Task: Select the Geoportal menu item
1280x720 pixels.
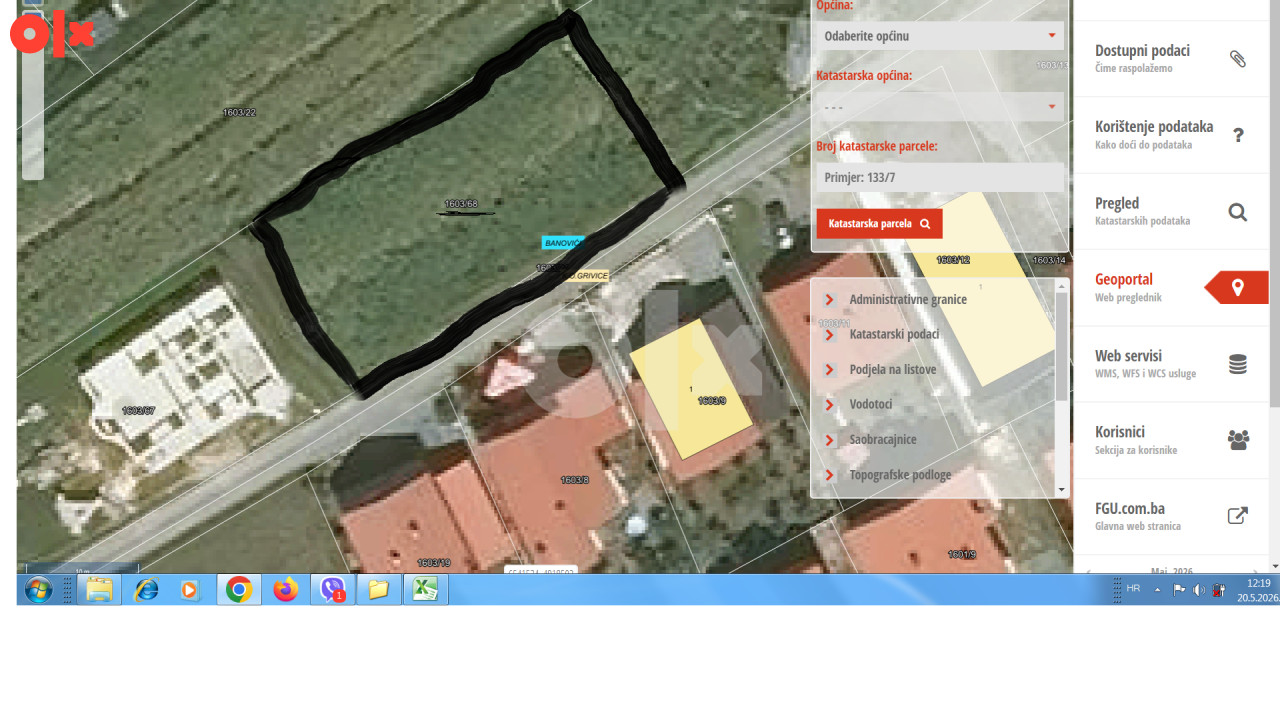Action: pyautogui.click(x=1171, y=288)
